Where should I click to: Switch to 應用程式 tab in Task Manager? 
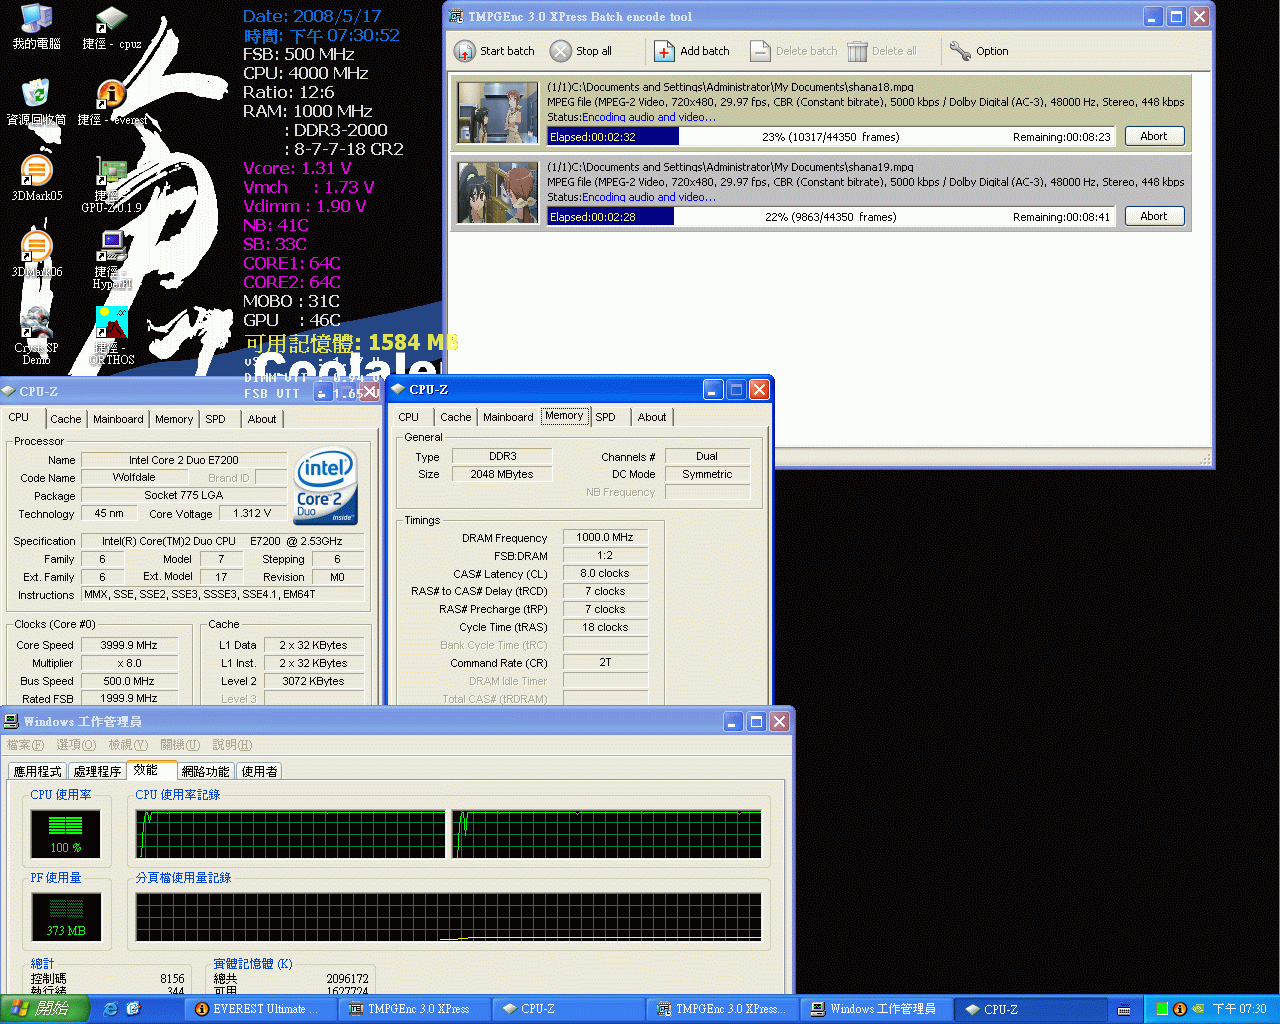[x=37, y=771]
